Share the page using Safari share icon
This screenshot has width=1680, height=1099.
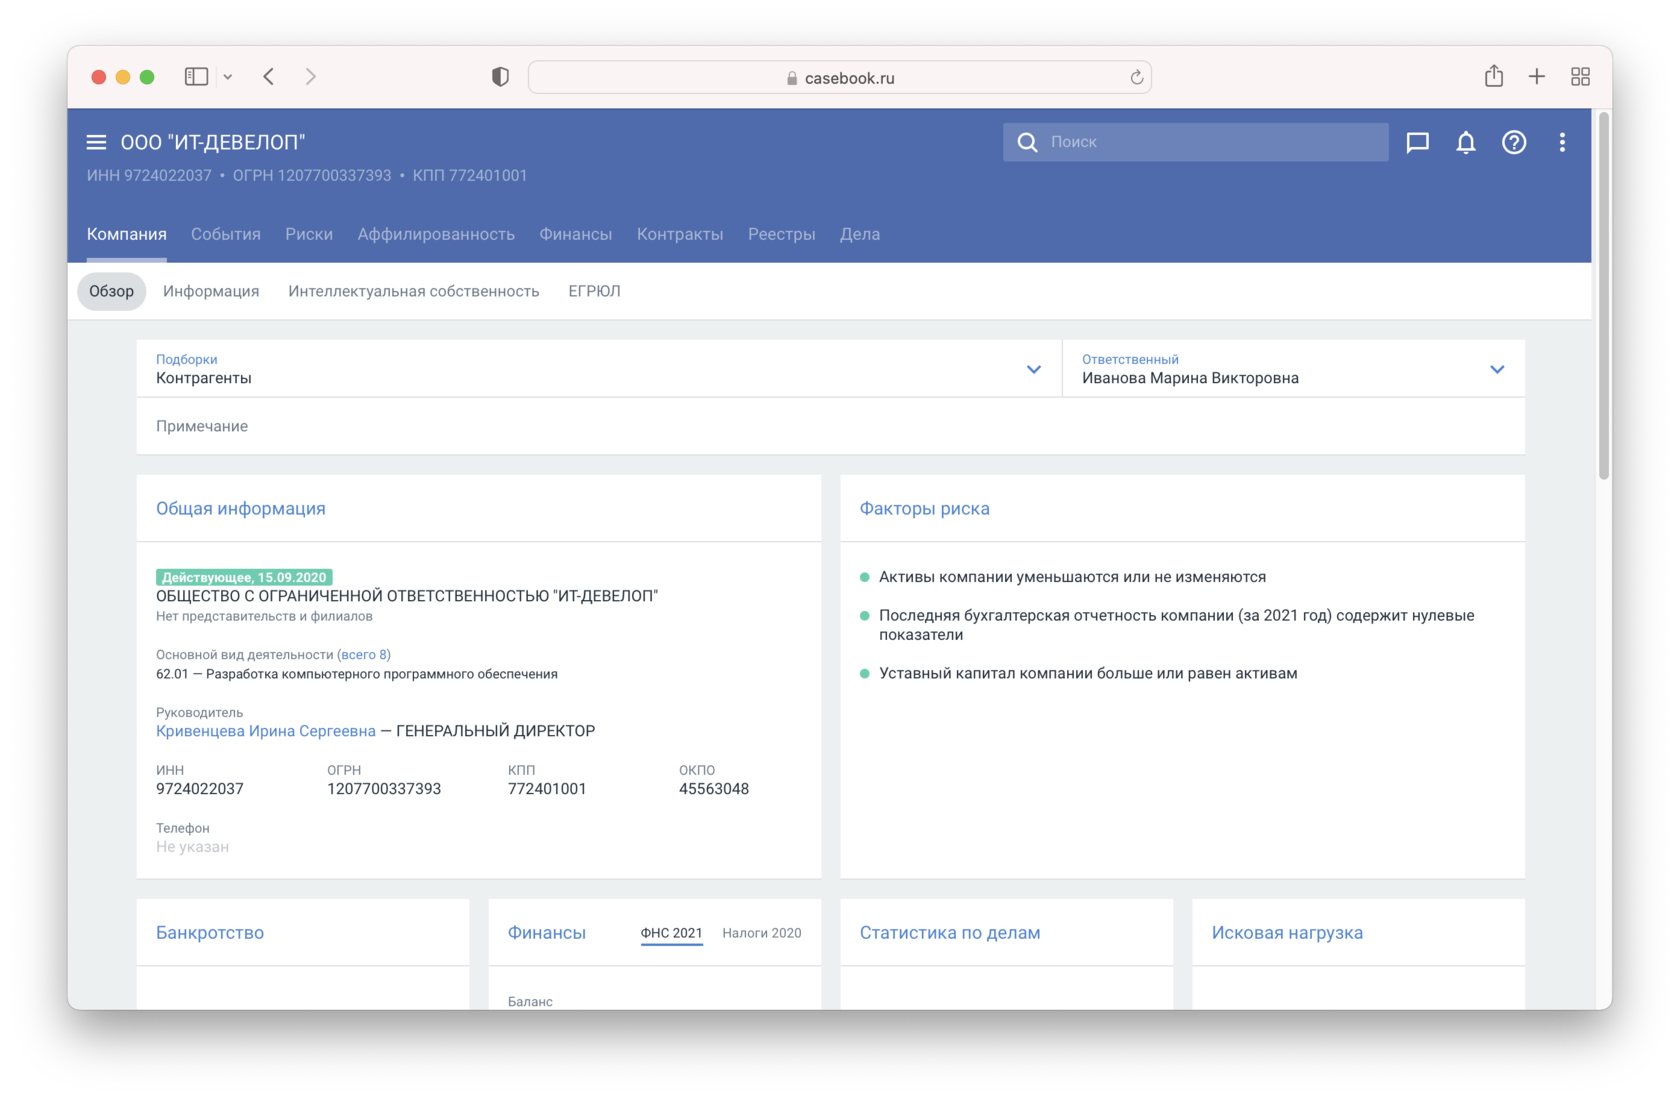(1494, 76)
